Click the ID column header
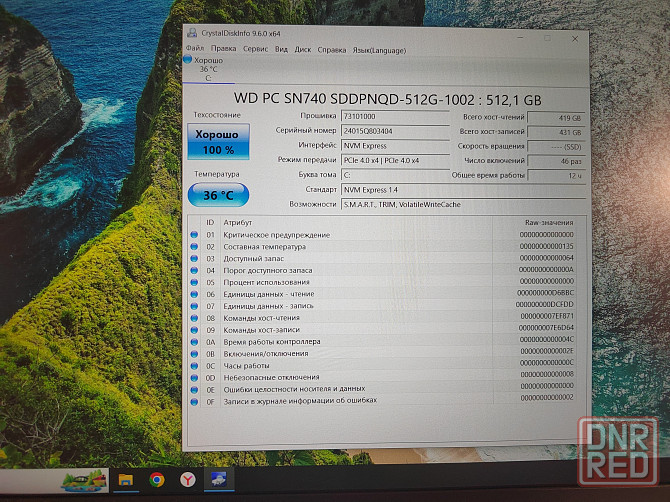This screenshot has height=502, width=670. (x=210, y=223)
